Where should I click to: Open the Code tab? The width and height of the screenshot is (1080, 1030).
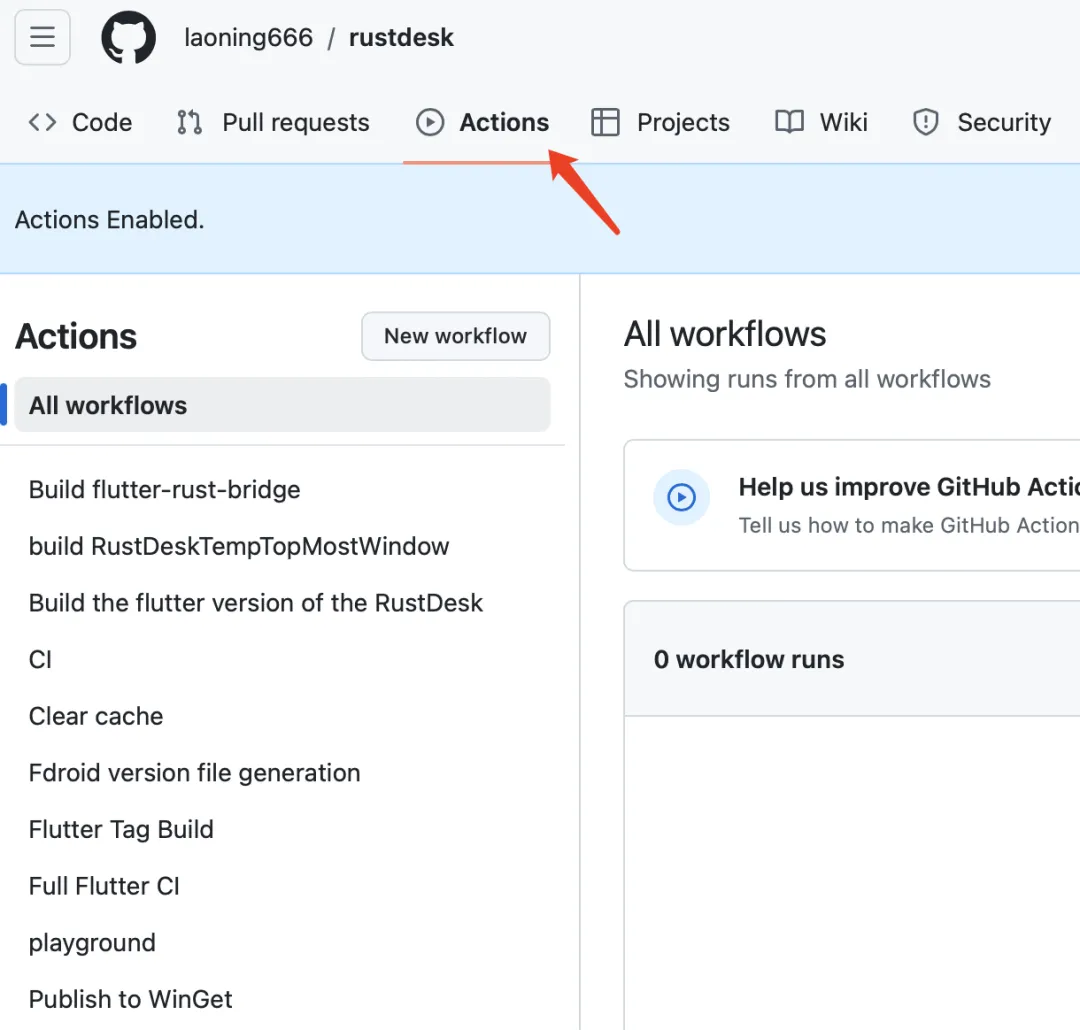[80, 123]
